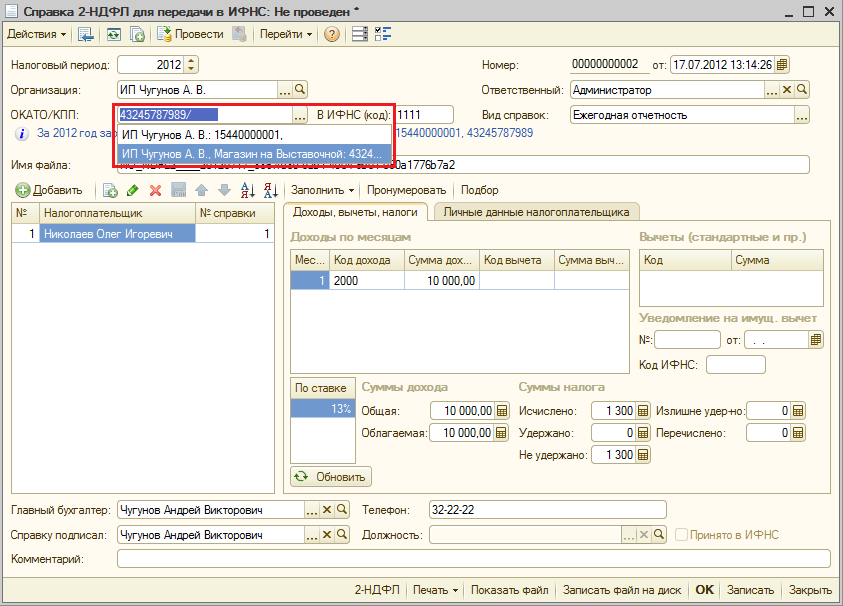This screenshot has width=843, height=606.
Task: Open calculator for Исчислено tax
Action: coord(642,411)
